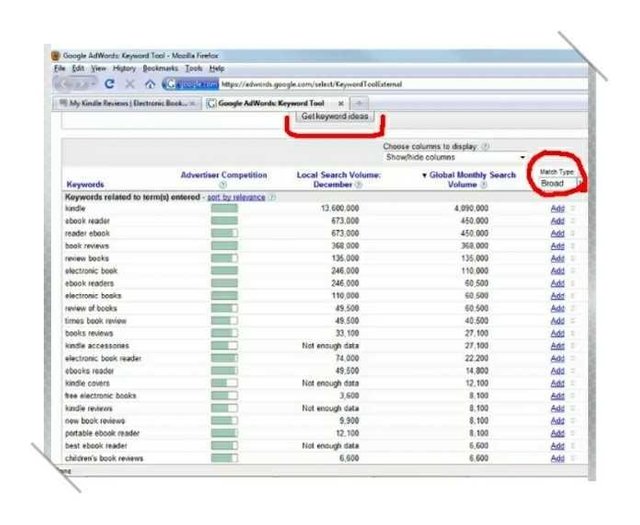Click the back/forward navigation arrows

pos(76,84)
